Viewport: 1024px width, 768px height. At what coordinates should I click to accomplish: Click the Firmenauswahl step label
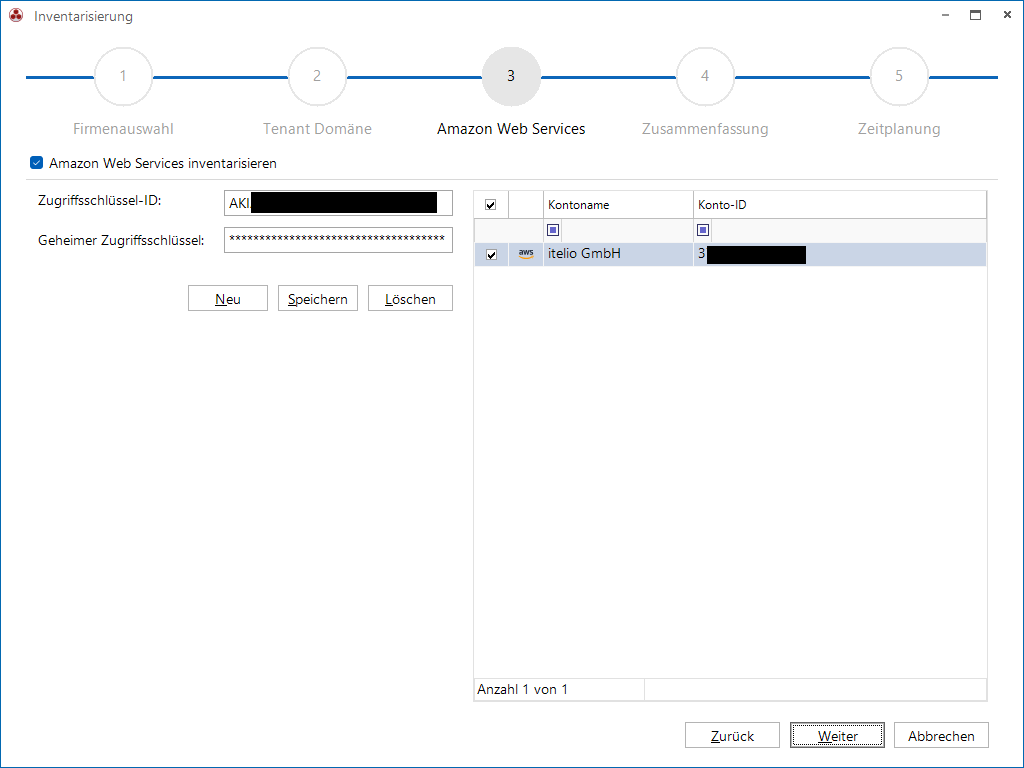point(123,129)
